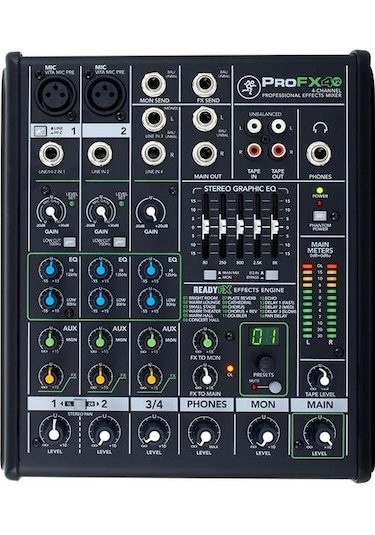This screenshot has height=535, width=375.
Task: Click the headphones icon above PHONES jack
Action: (x=320, y=128)
